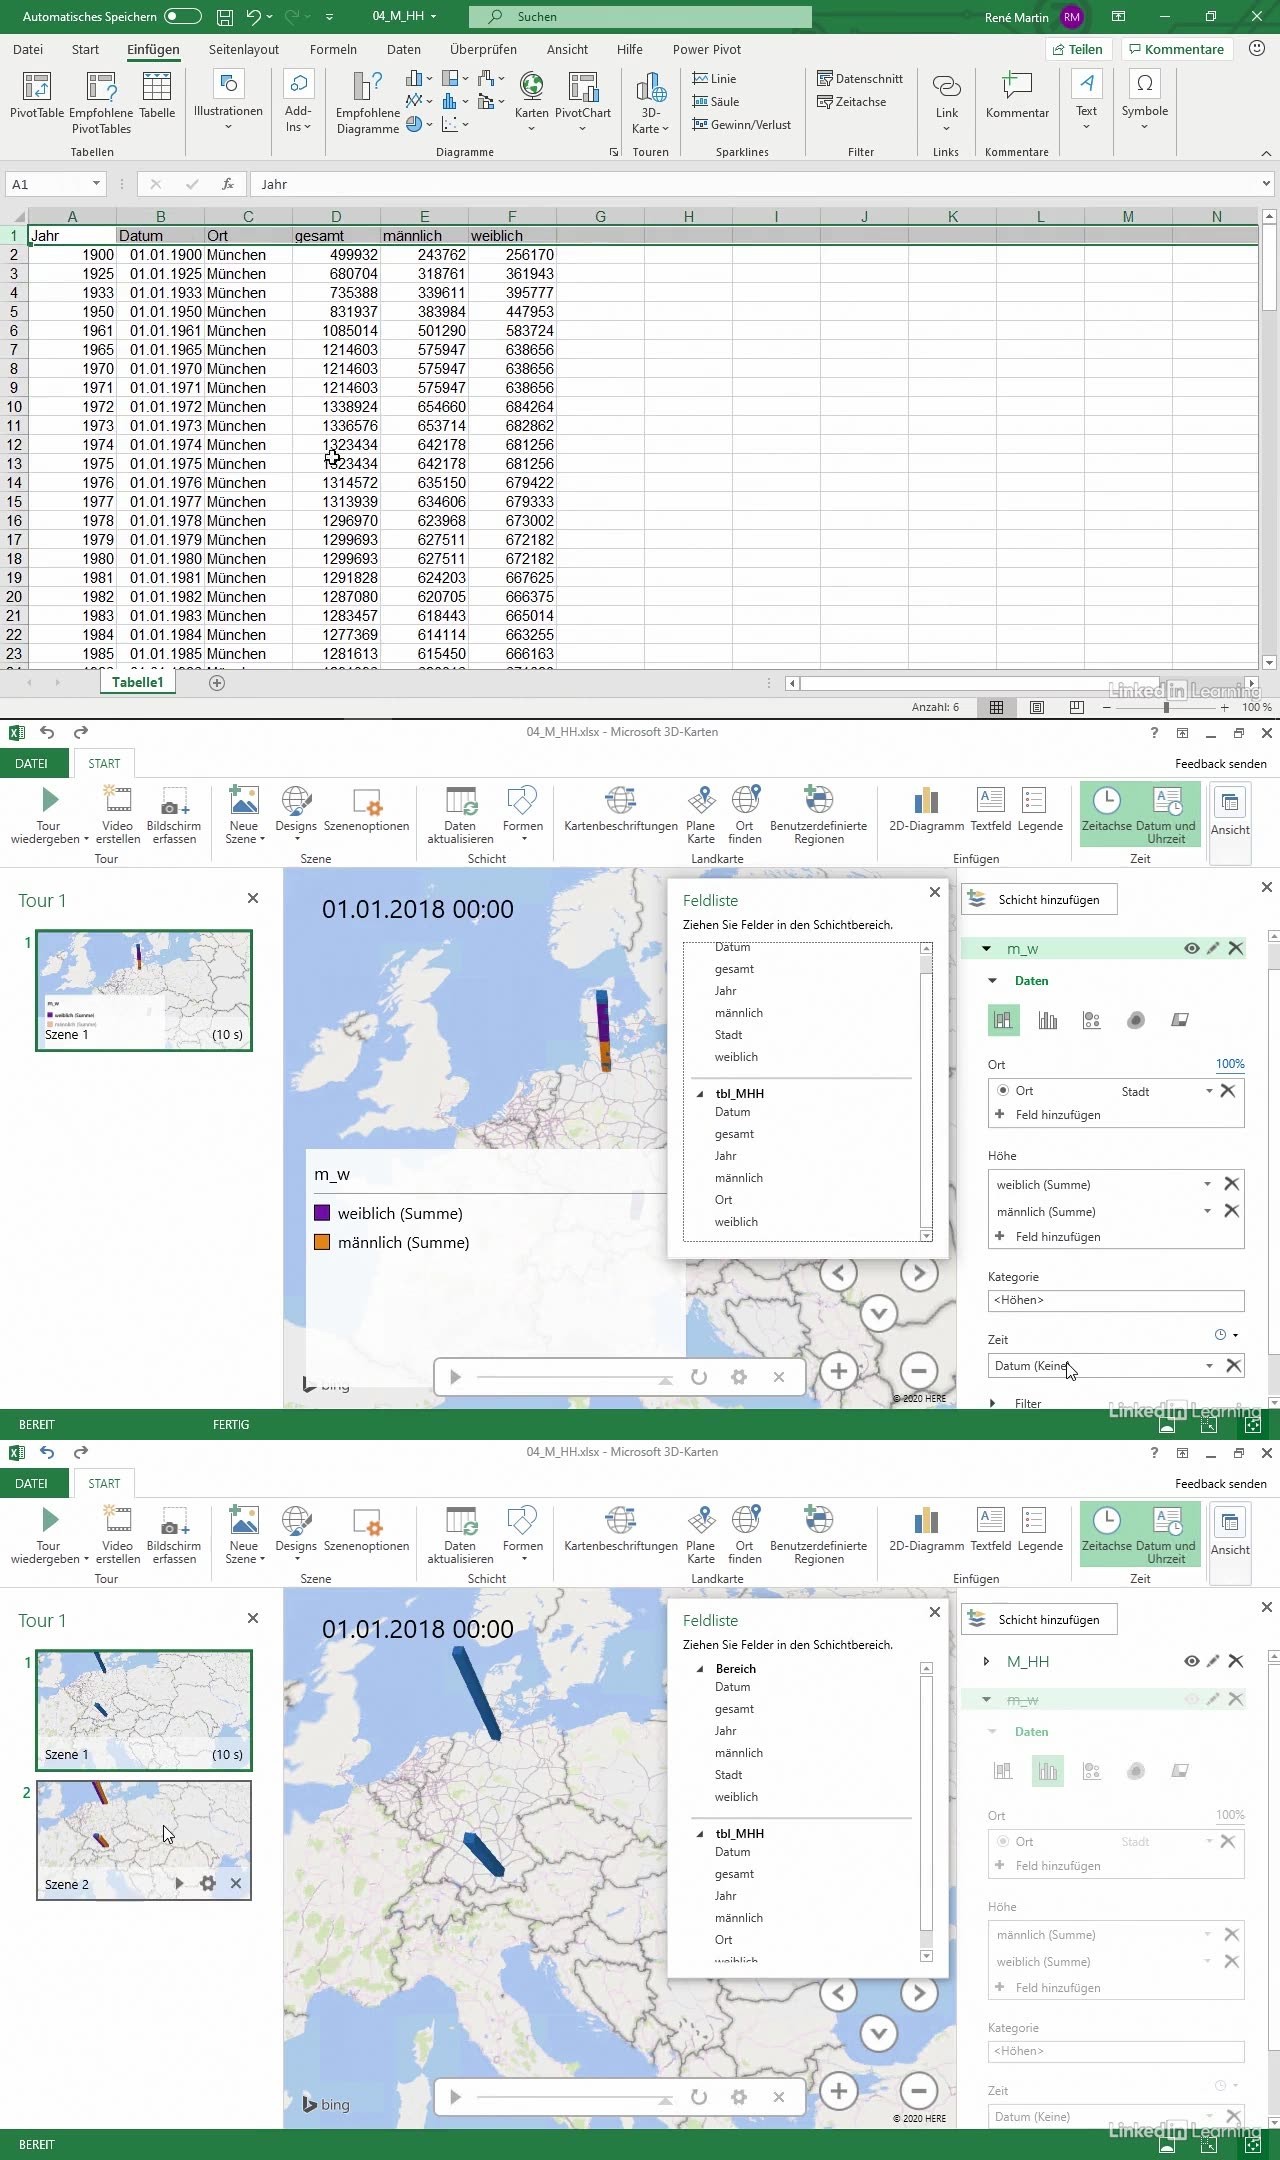The image size is (1280, 2160).
Task: Open the Power Pivot tab
Action: pyautogui.click(x=706, y=49)
